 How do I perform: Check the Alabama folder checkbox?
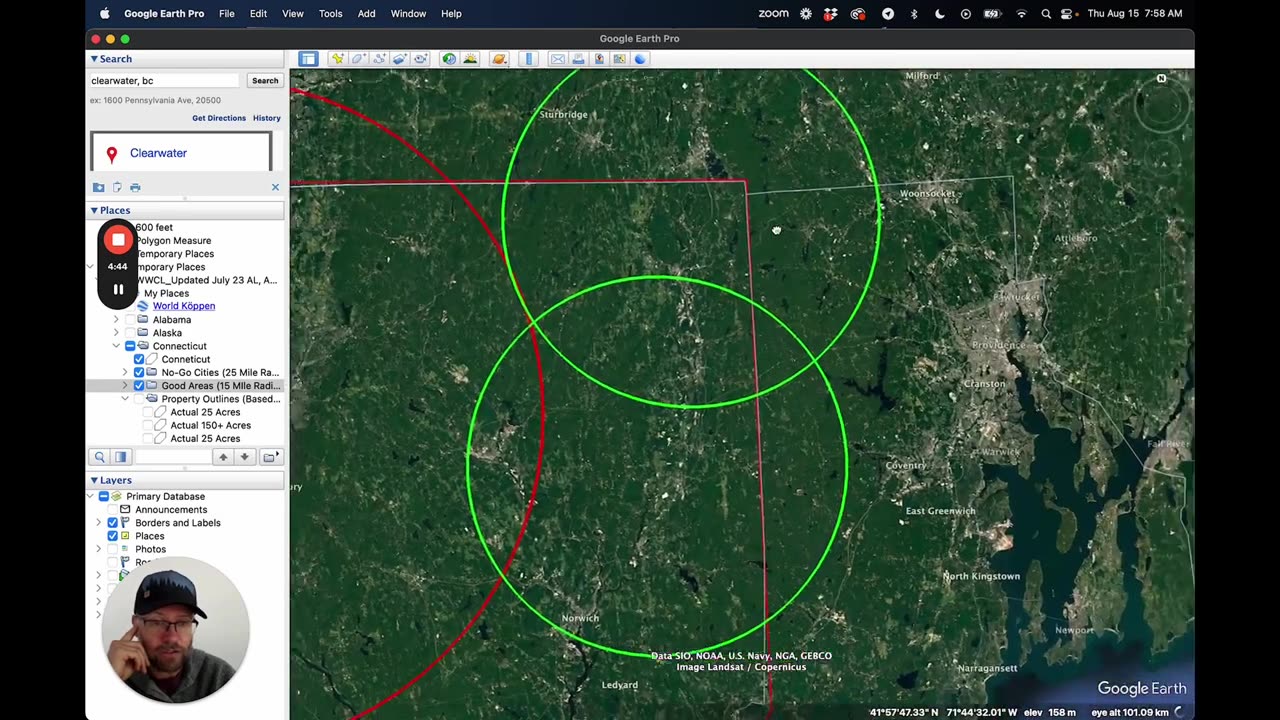point(130,320)
